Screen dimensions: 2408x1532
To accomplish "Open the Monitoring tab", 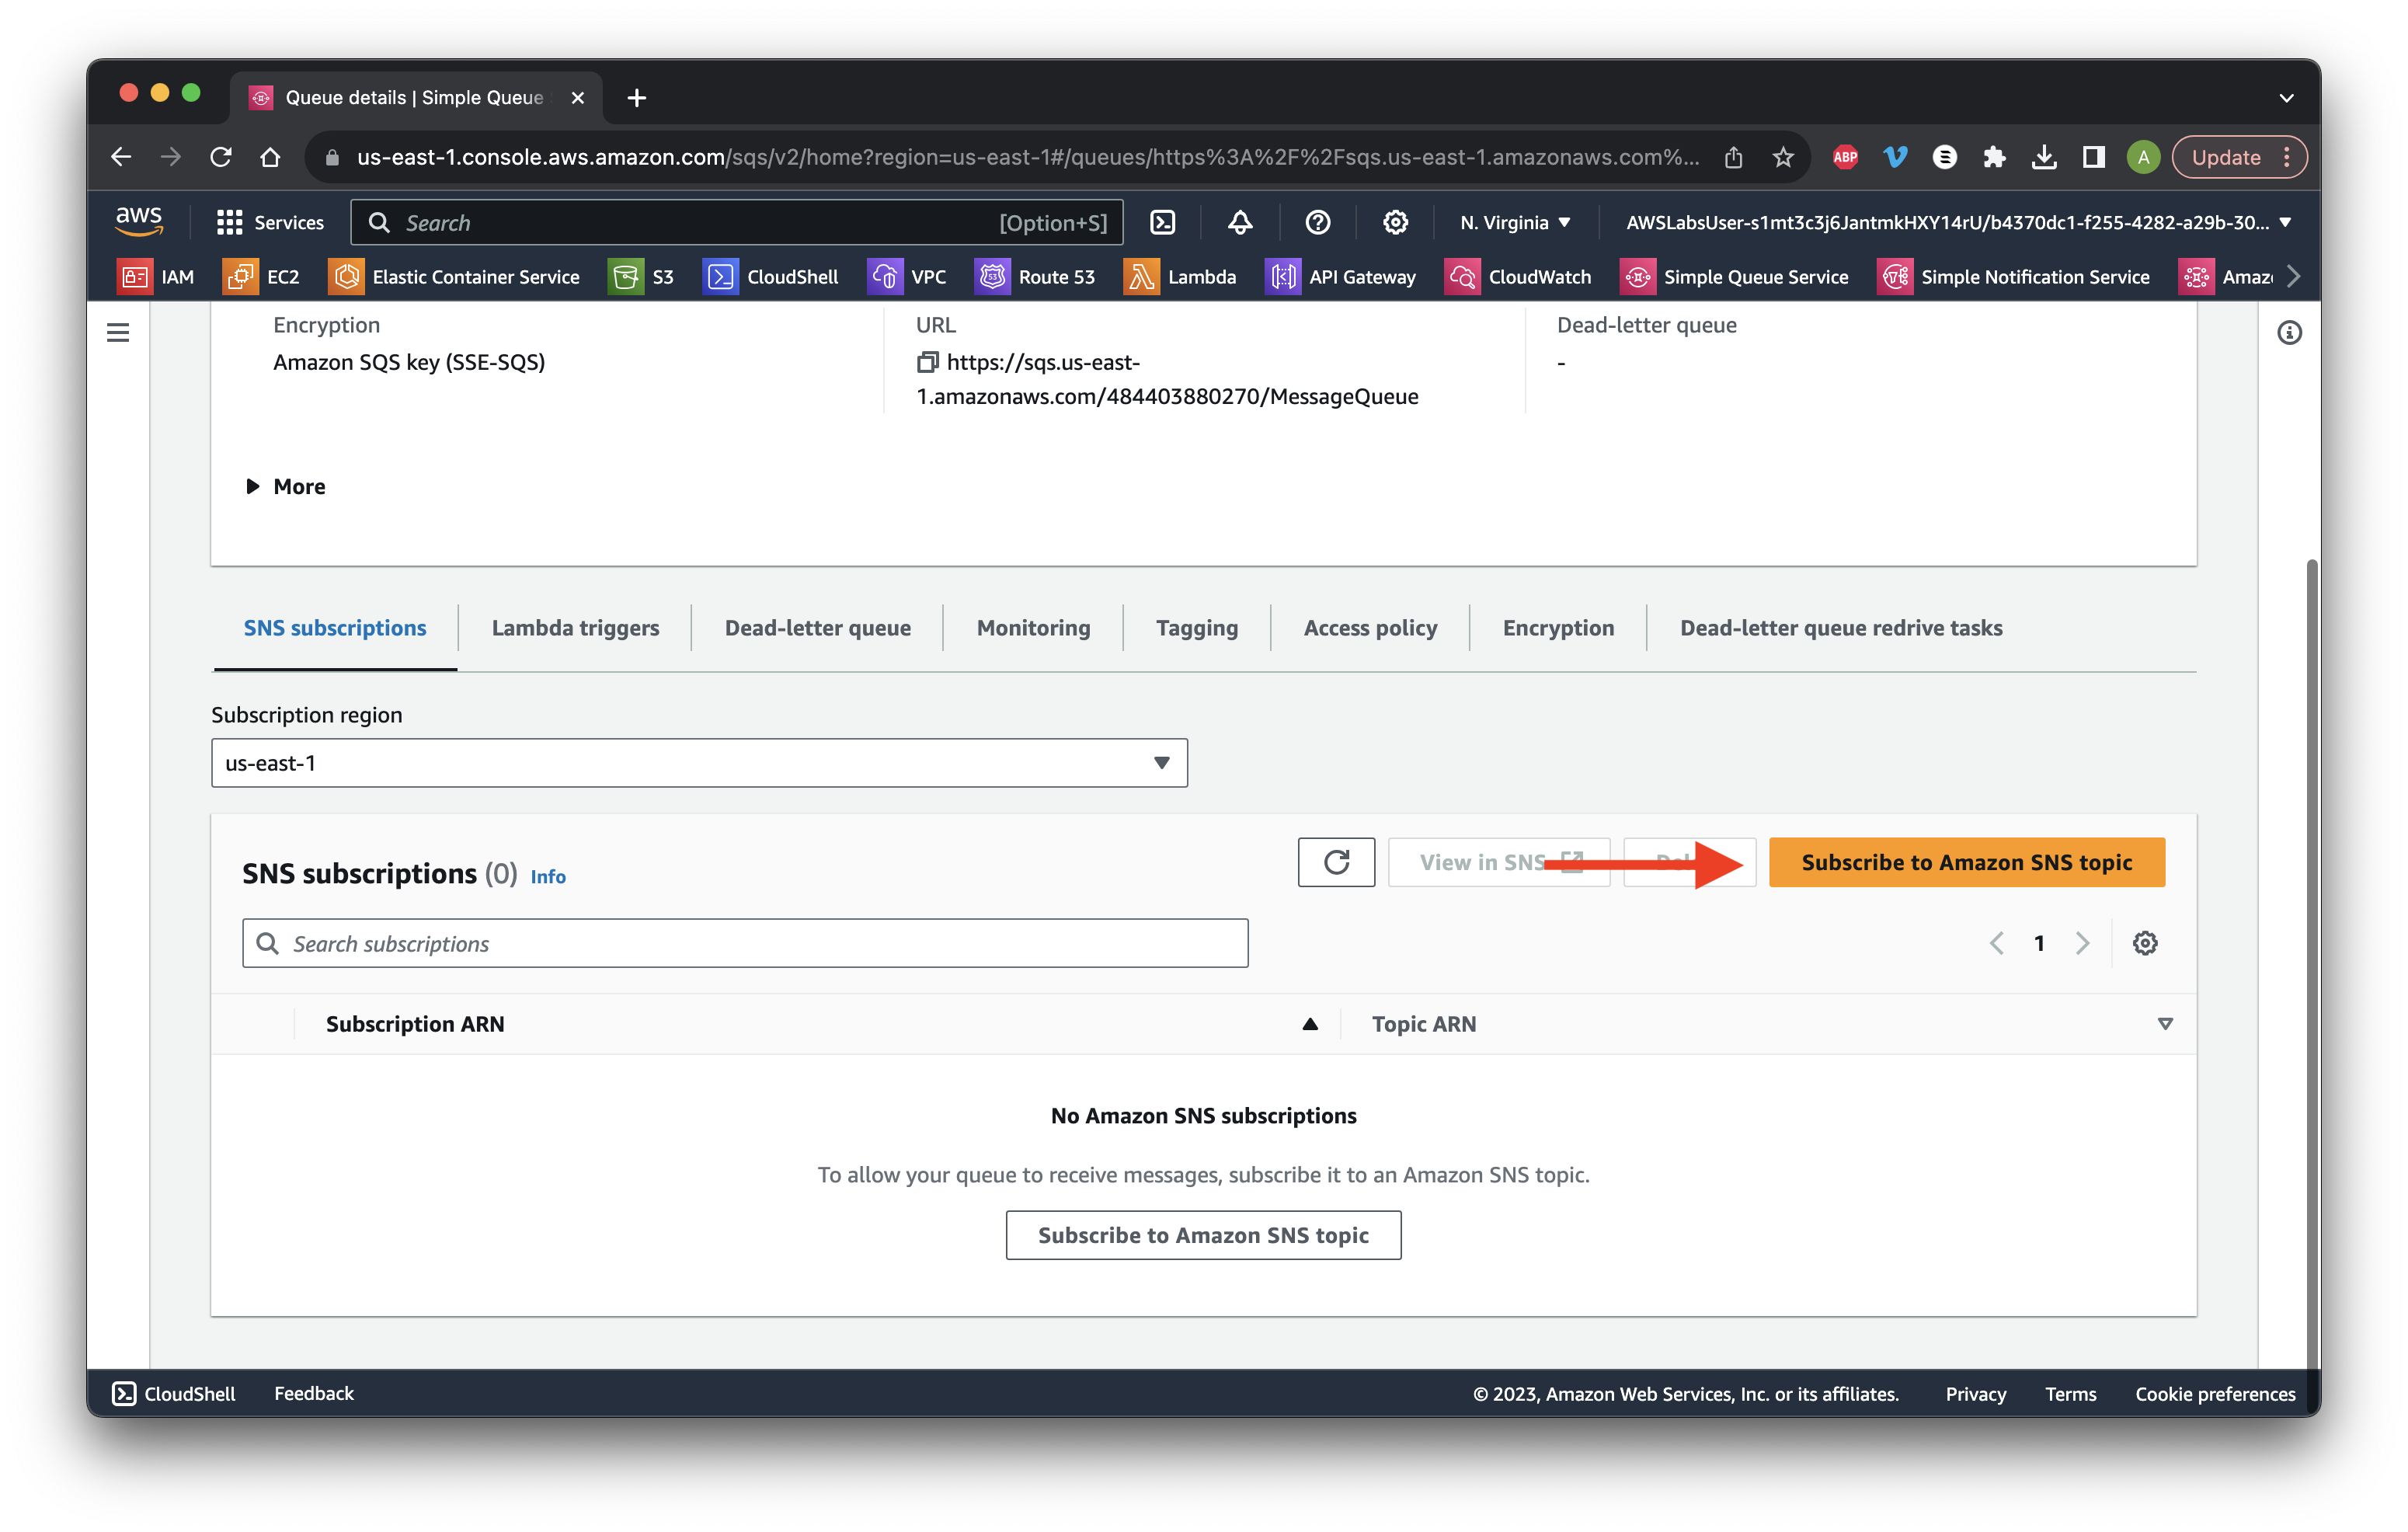I will pos(1033,628).
